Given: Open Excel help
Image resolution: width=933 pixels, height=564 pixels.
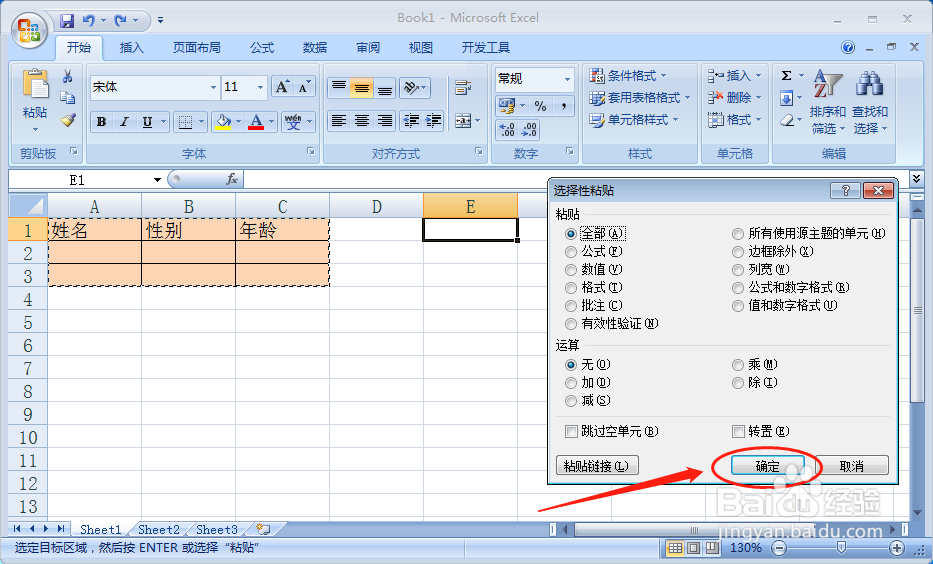Looking at the screenshot, I should click(x=848, y=48).
